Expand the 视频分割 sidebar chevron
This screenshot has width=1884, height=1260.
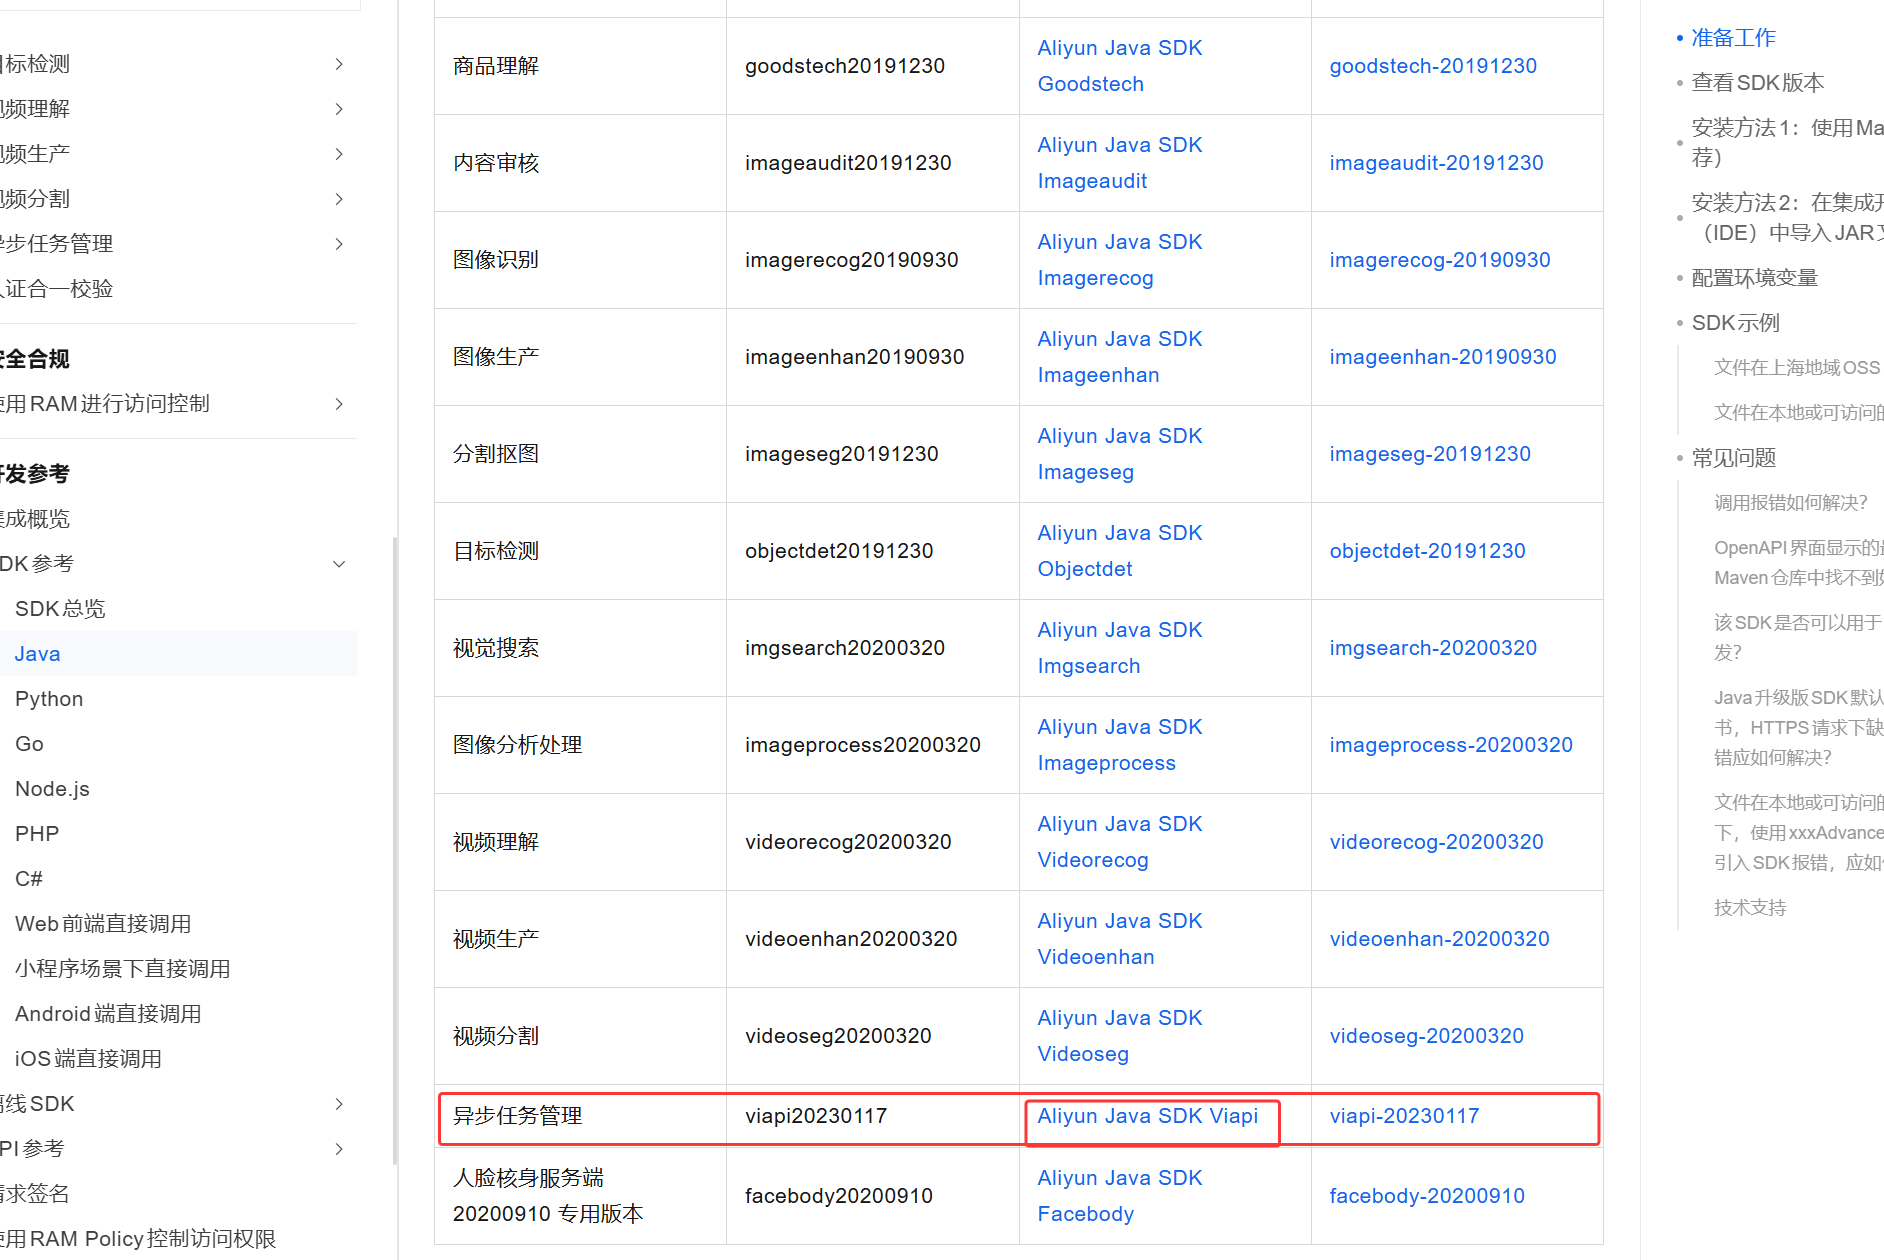[x=339, y=199]
